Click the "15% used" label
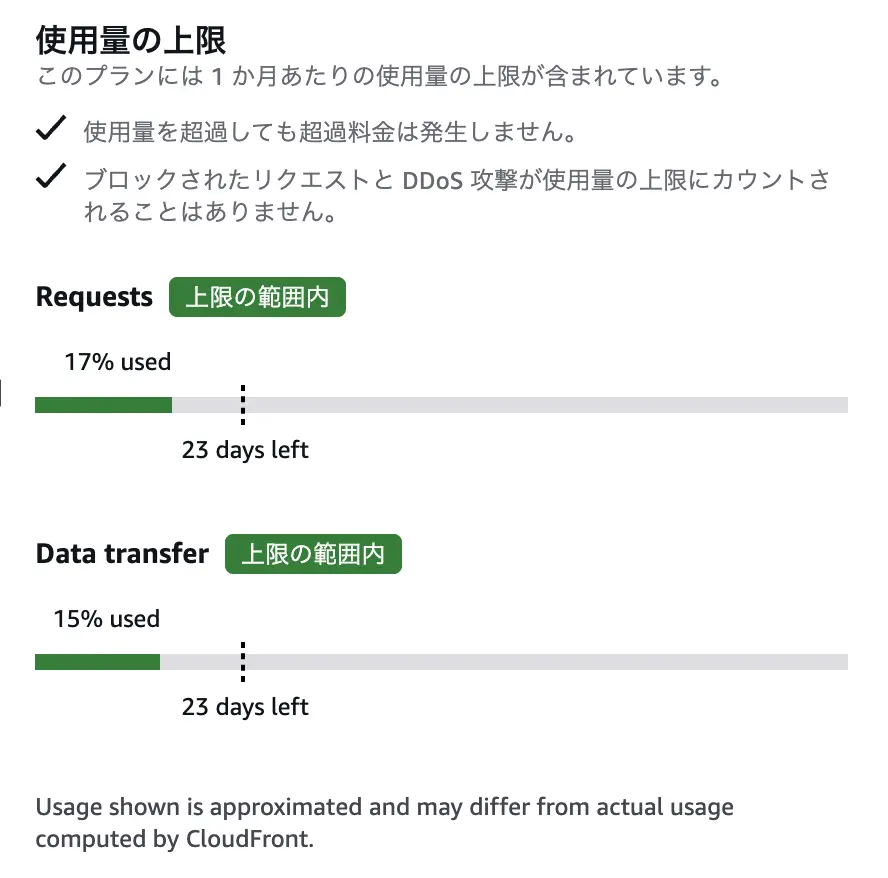 (x=107, y=619)
